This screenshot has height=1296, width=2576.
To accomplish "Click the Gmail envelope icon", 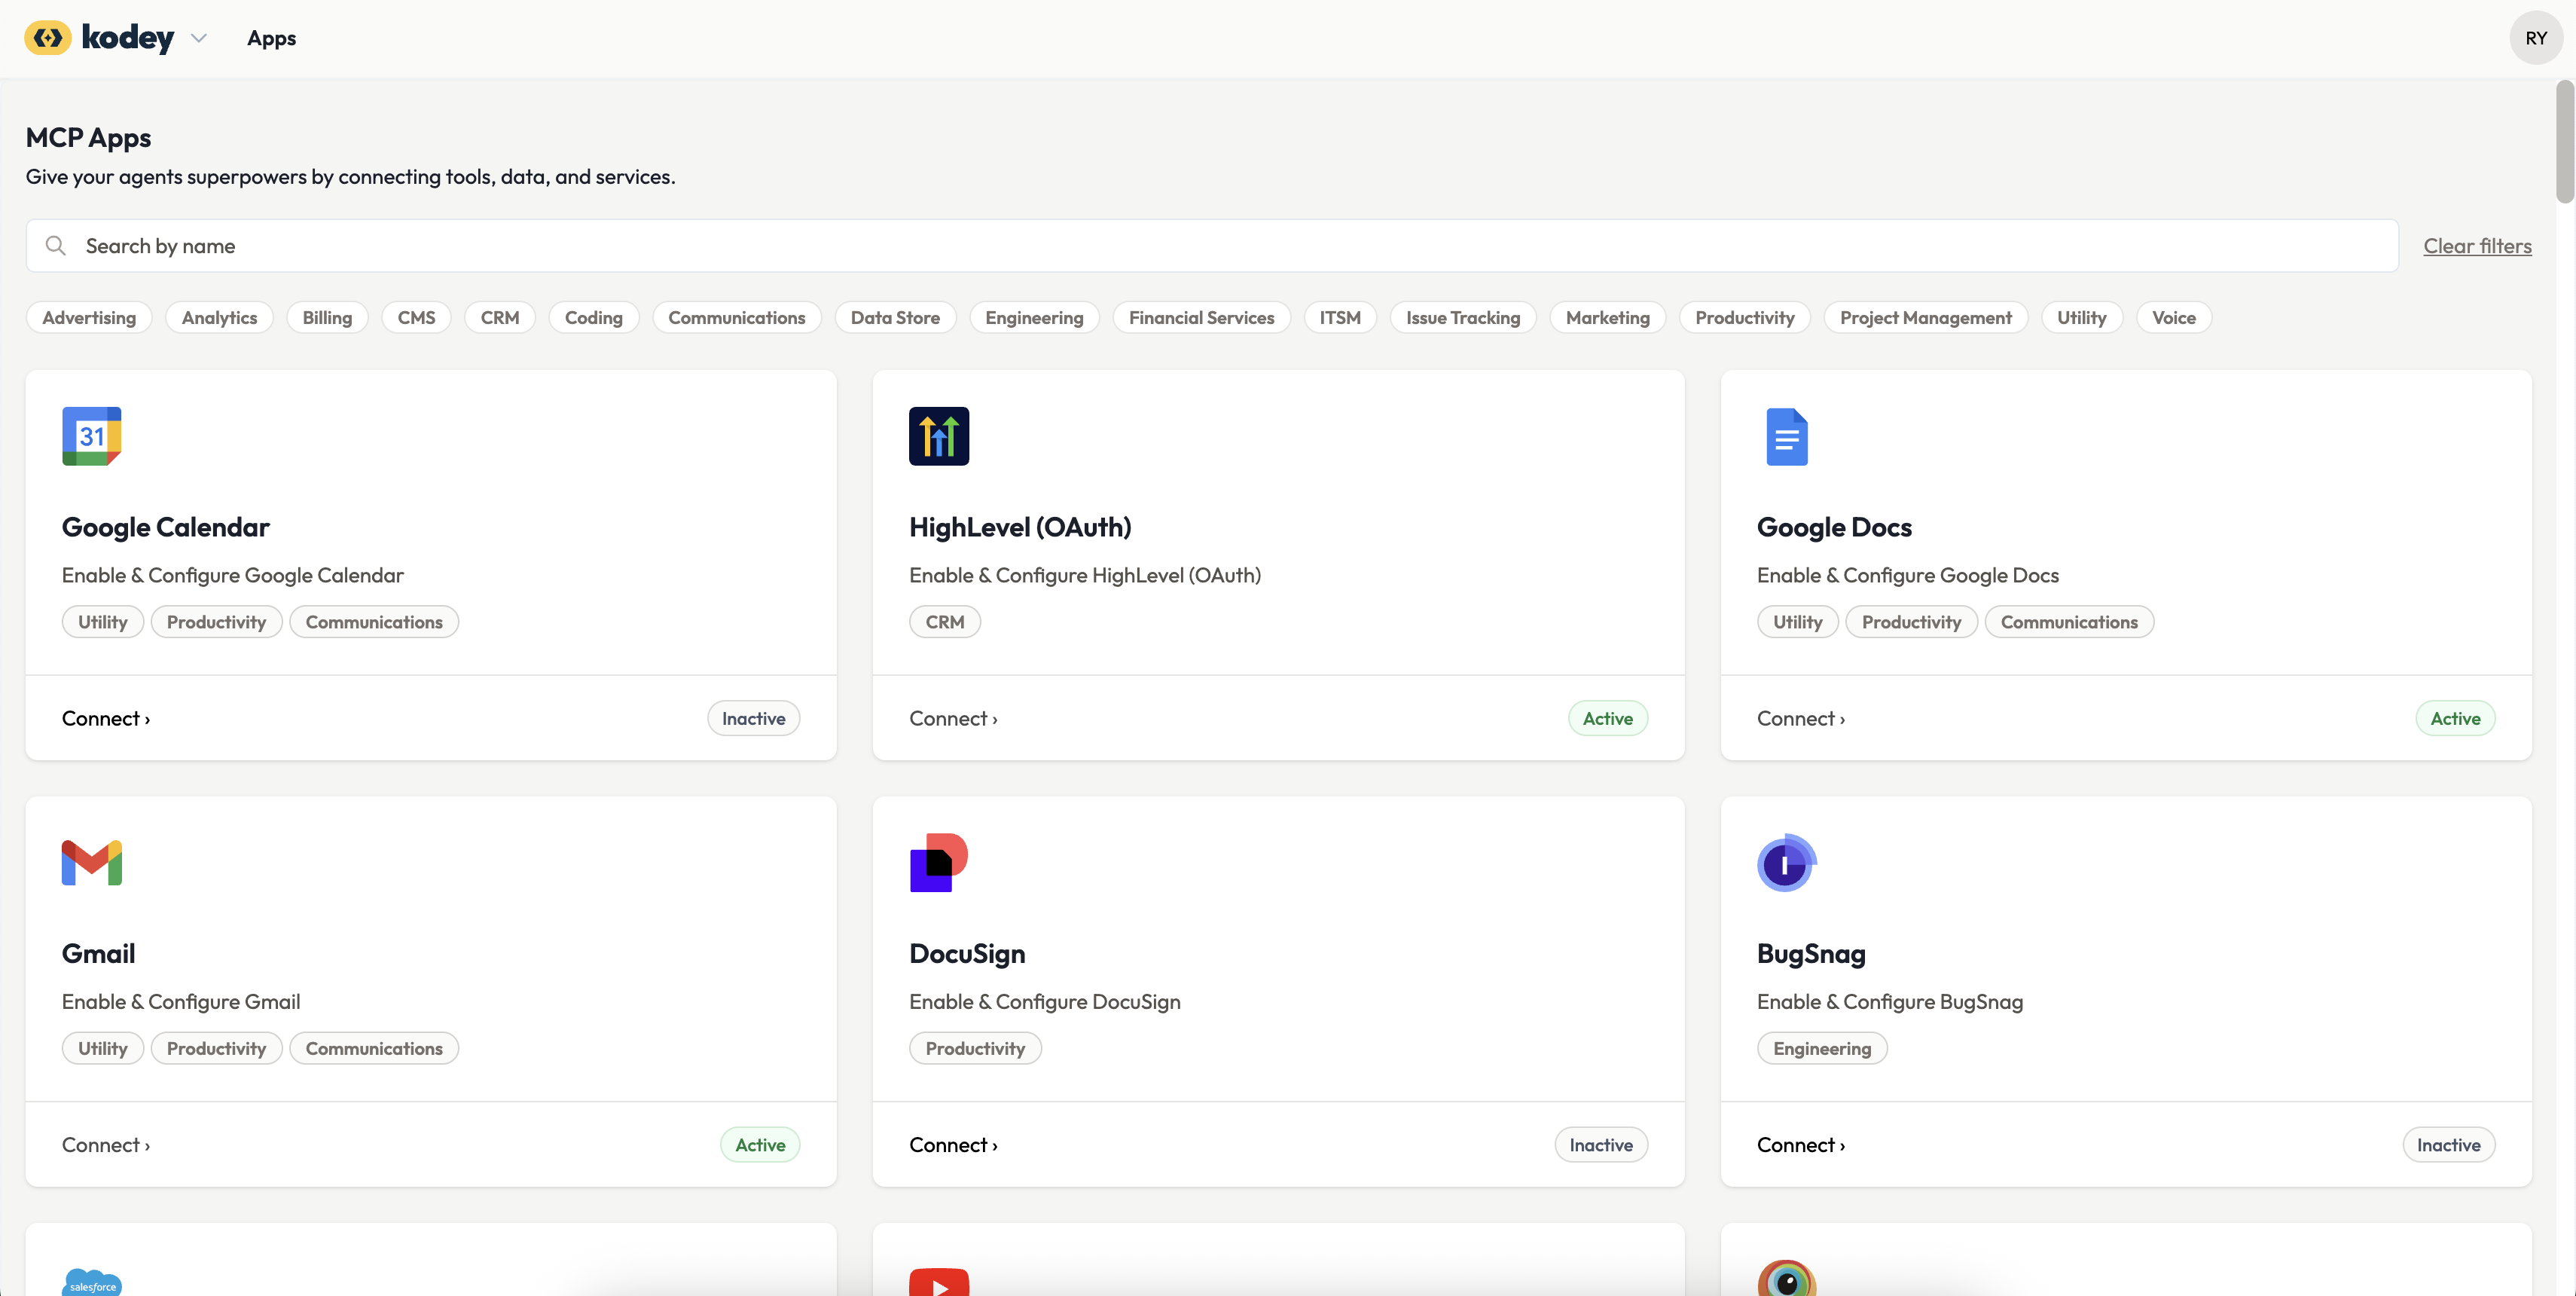I will point(91,862).
